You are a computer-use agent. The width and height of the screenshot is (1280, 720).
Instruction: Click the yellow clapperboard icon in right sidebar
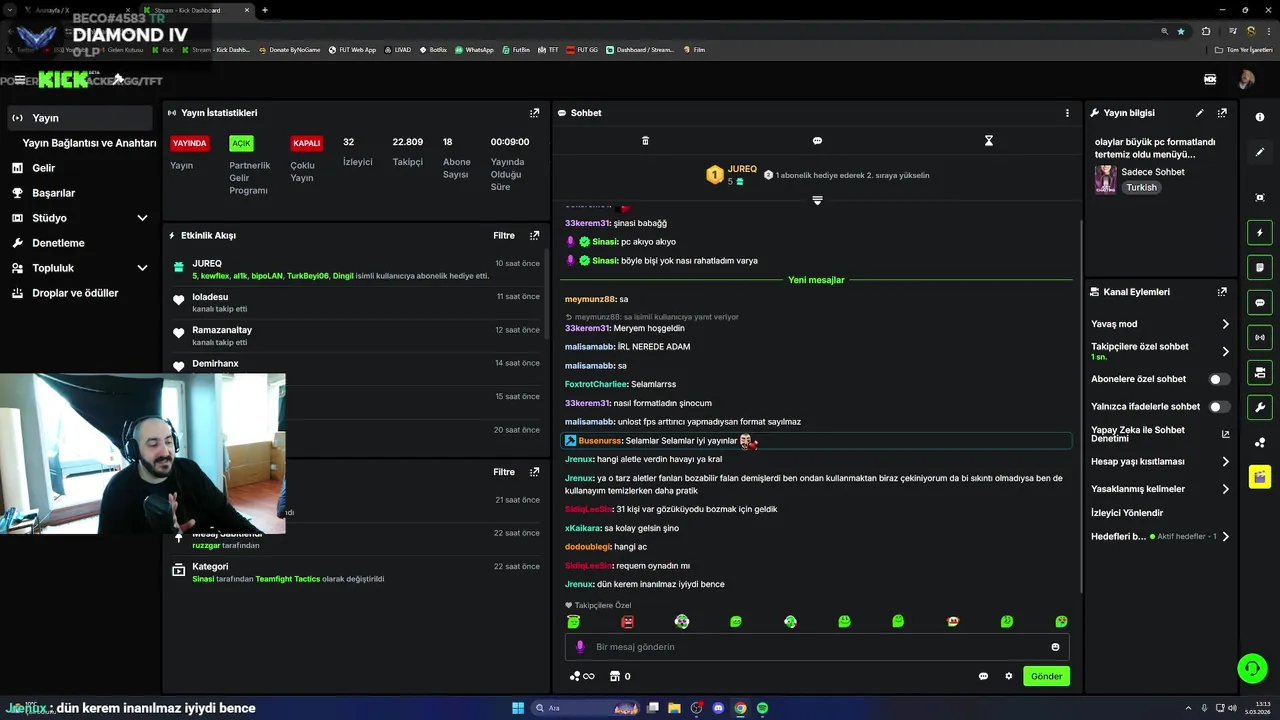tap(1260, 476)
